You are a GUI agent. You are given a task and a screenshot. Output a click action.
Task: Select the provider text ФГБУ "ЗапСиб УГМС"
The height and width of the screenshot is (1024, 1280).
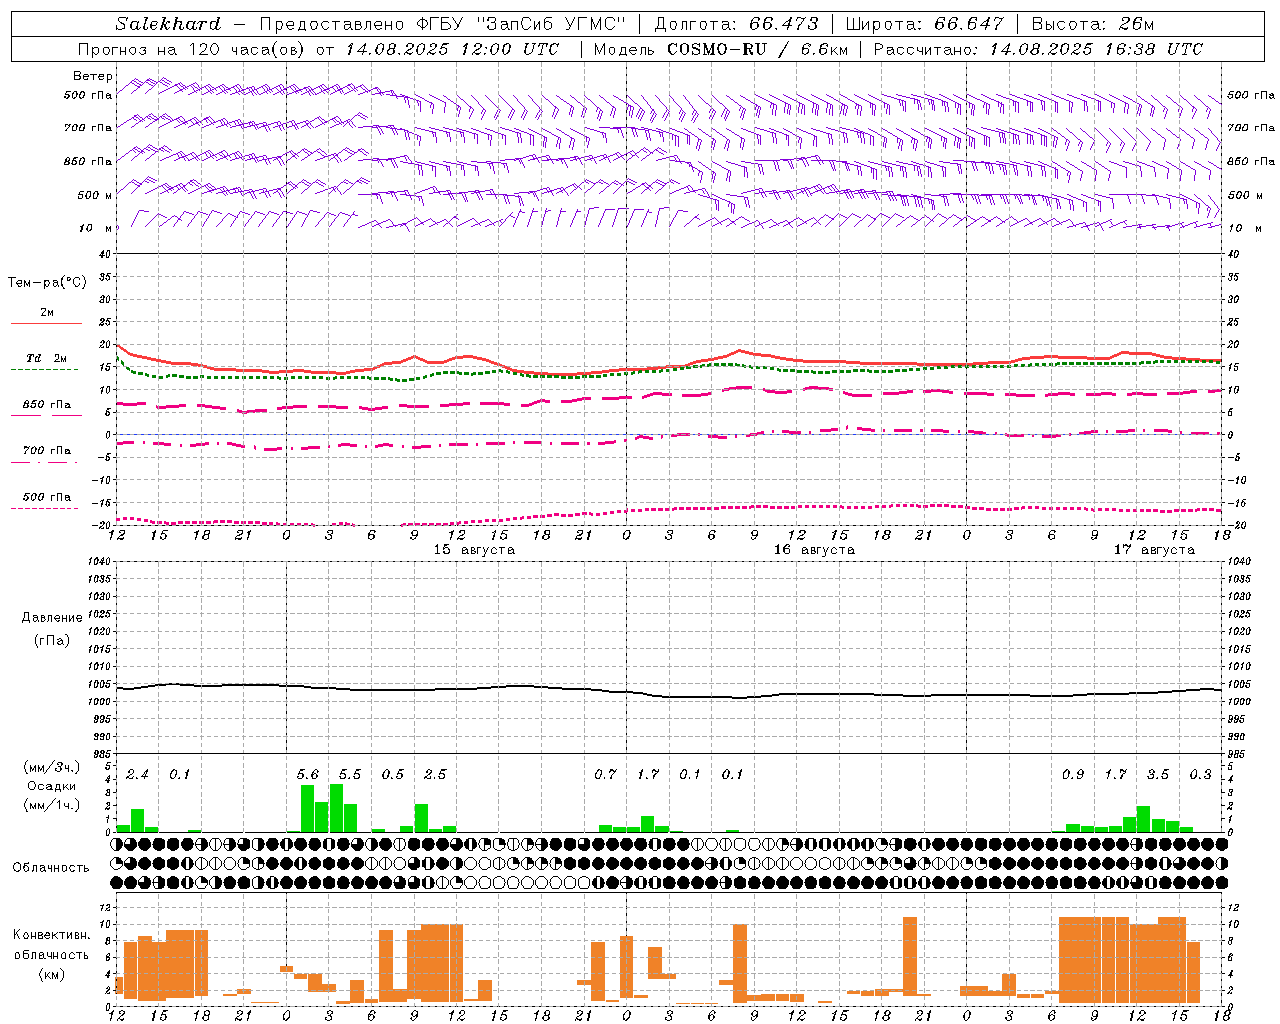pos(520,24)
